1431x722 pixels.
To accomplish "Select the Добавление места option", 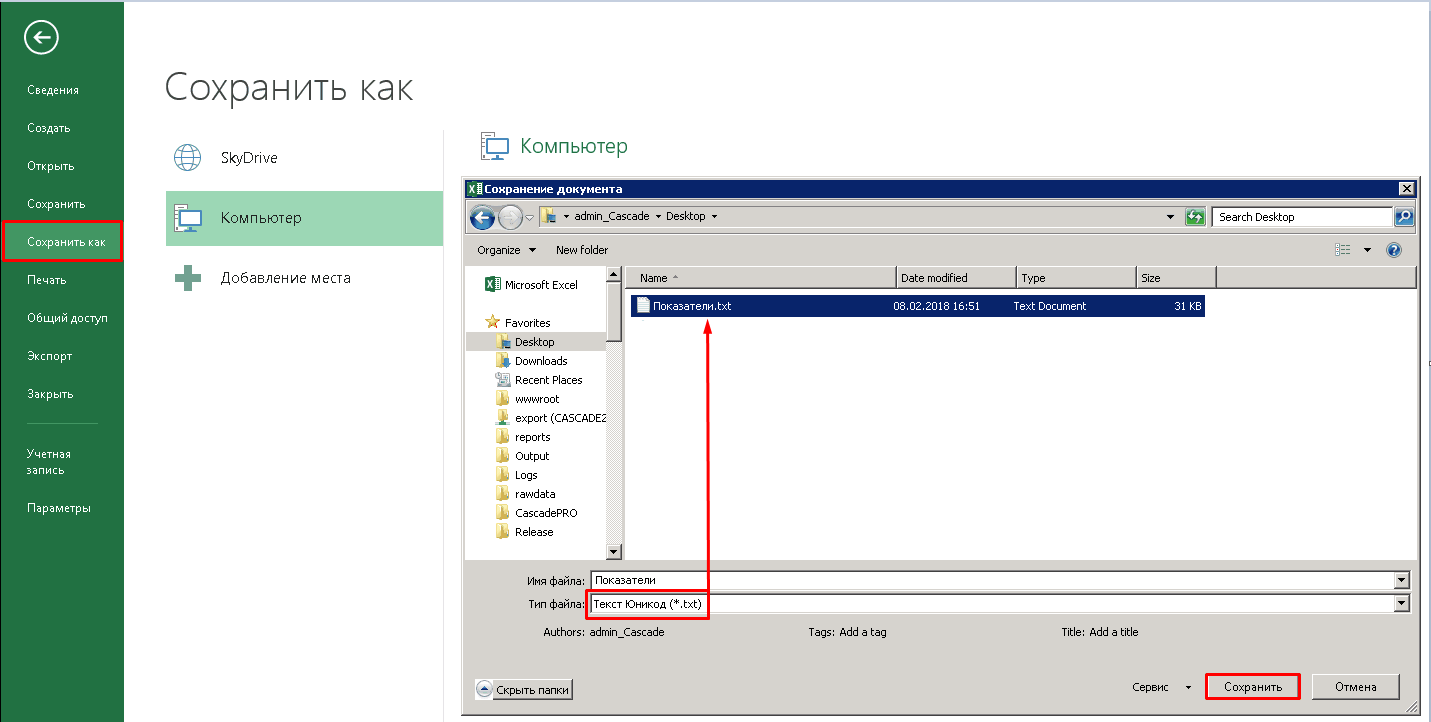I will point(304,278).
